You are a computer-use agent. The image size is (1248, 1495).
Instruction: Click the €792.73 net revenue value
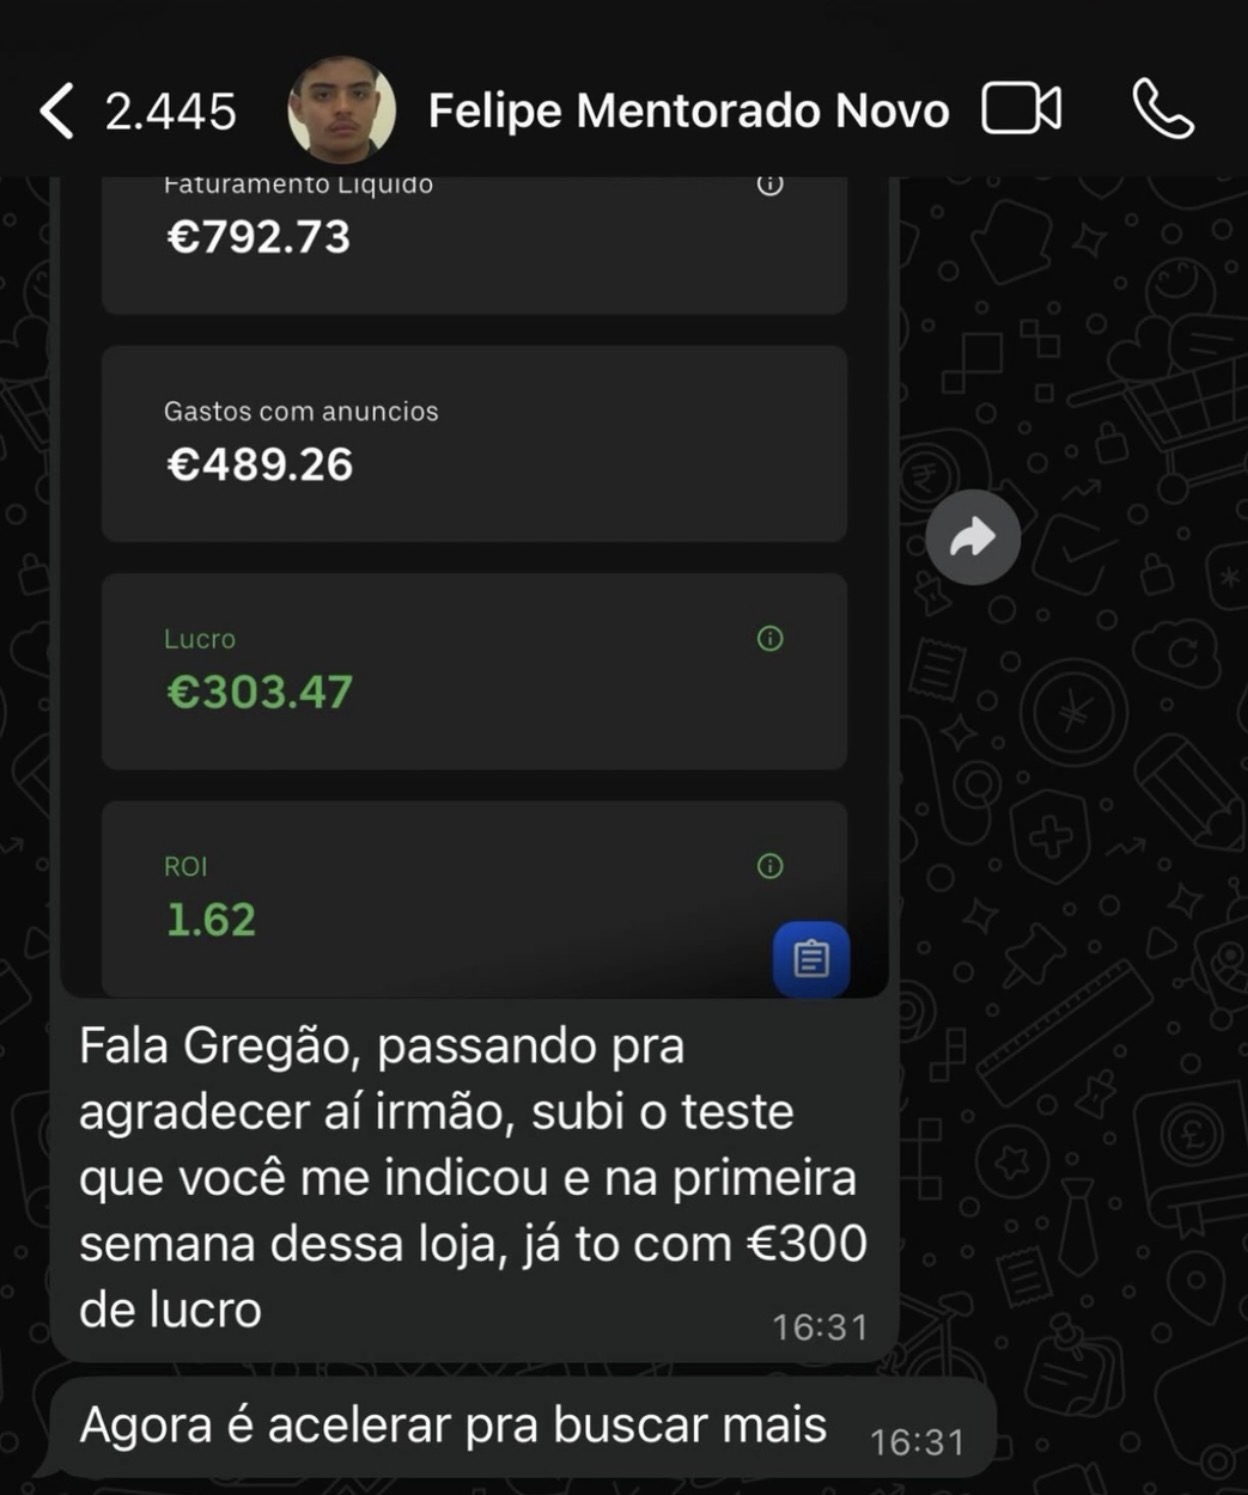coord(258,238)
